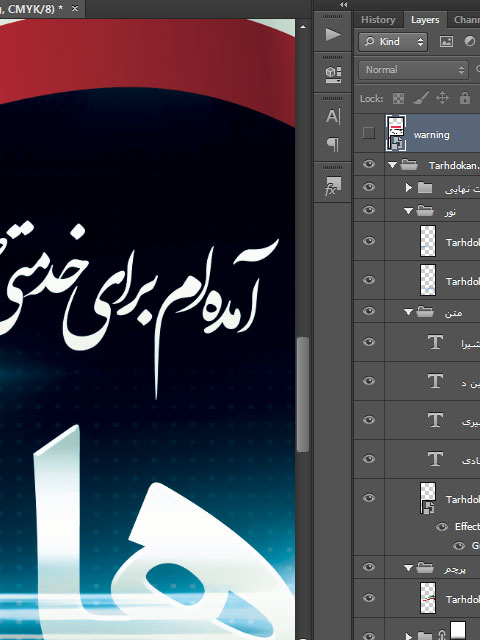Hide the Tarhdok layer inside پرچم group
The height and width of the screenshot is (640, 480).
tap(369, 598)
